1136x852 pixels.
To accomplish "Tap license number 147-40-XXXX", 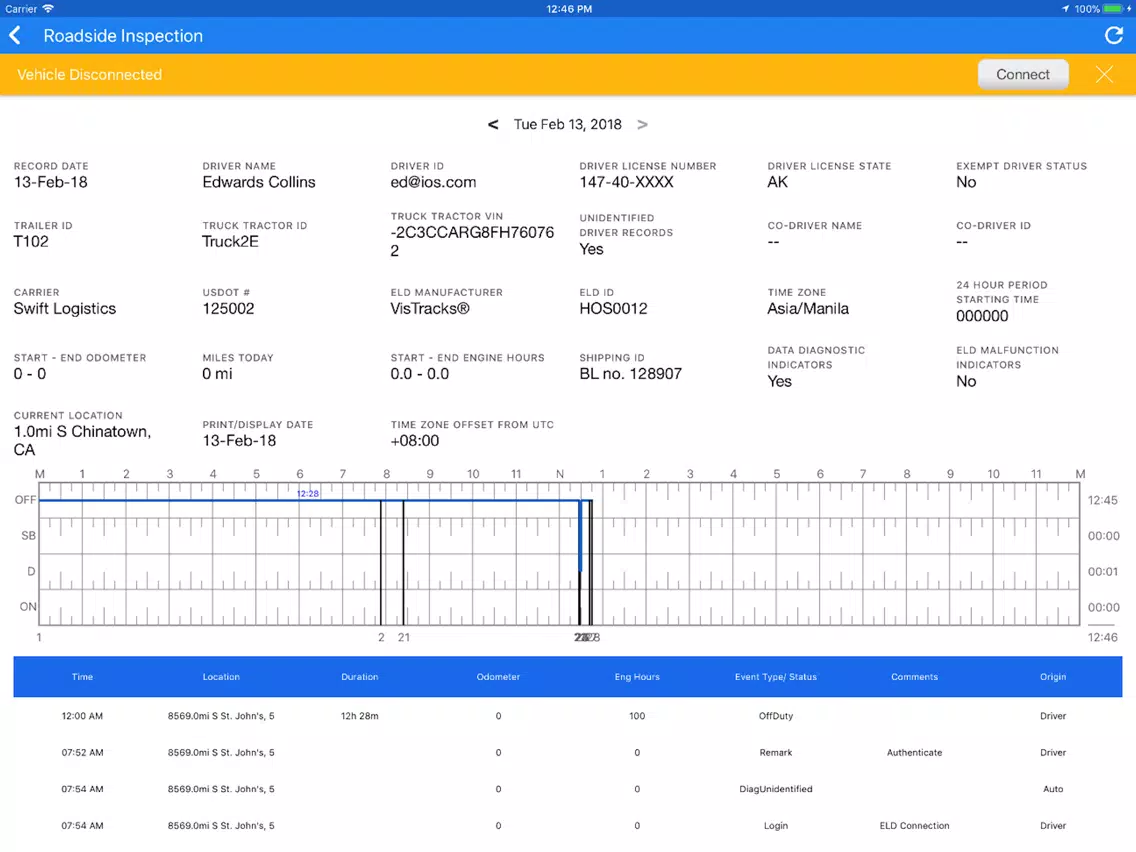I will (x=626, y=183).
